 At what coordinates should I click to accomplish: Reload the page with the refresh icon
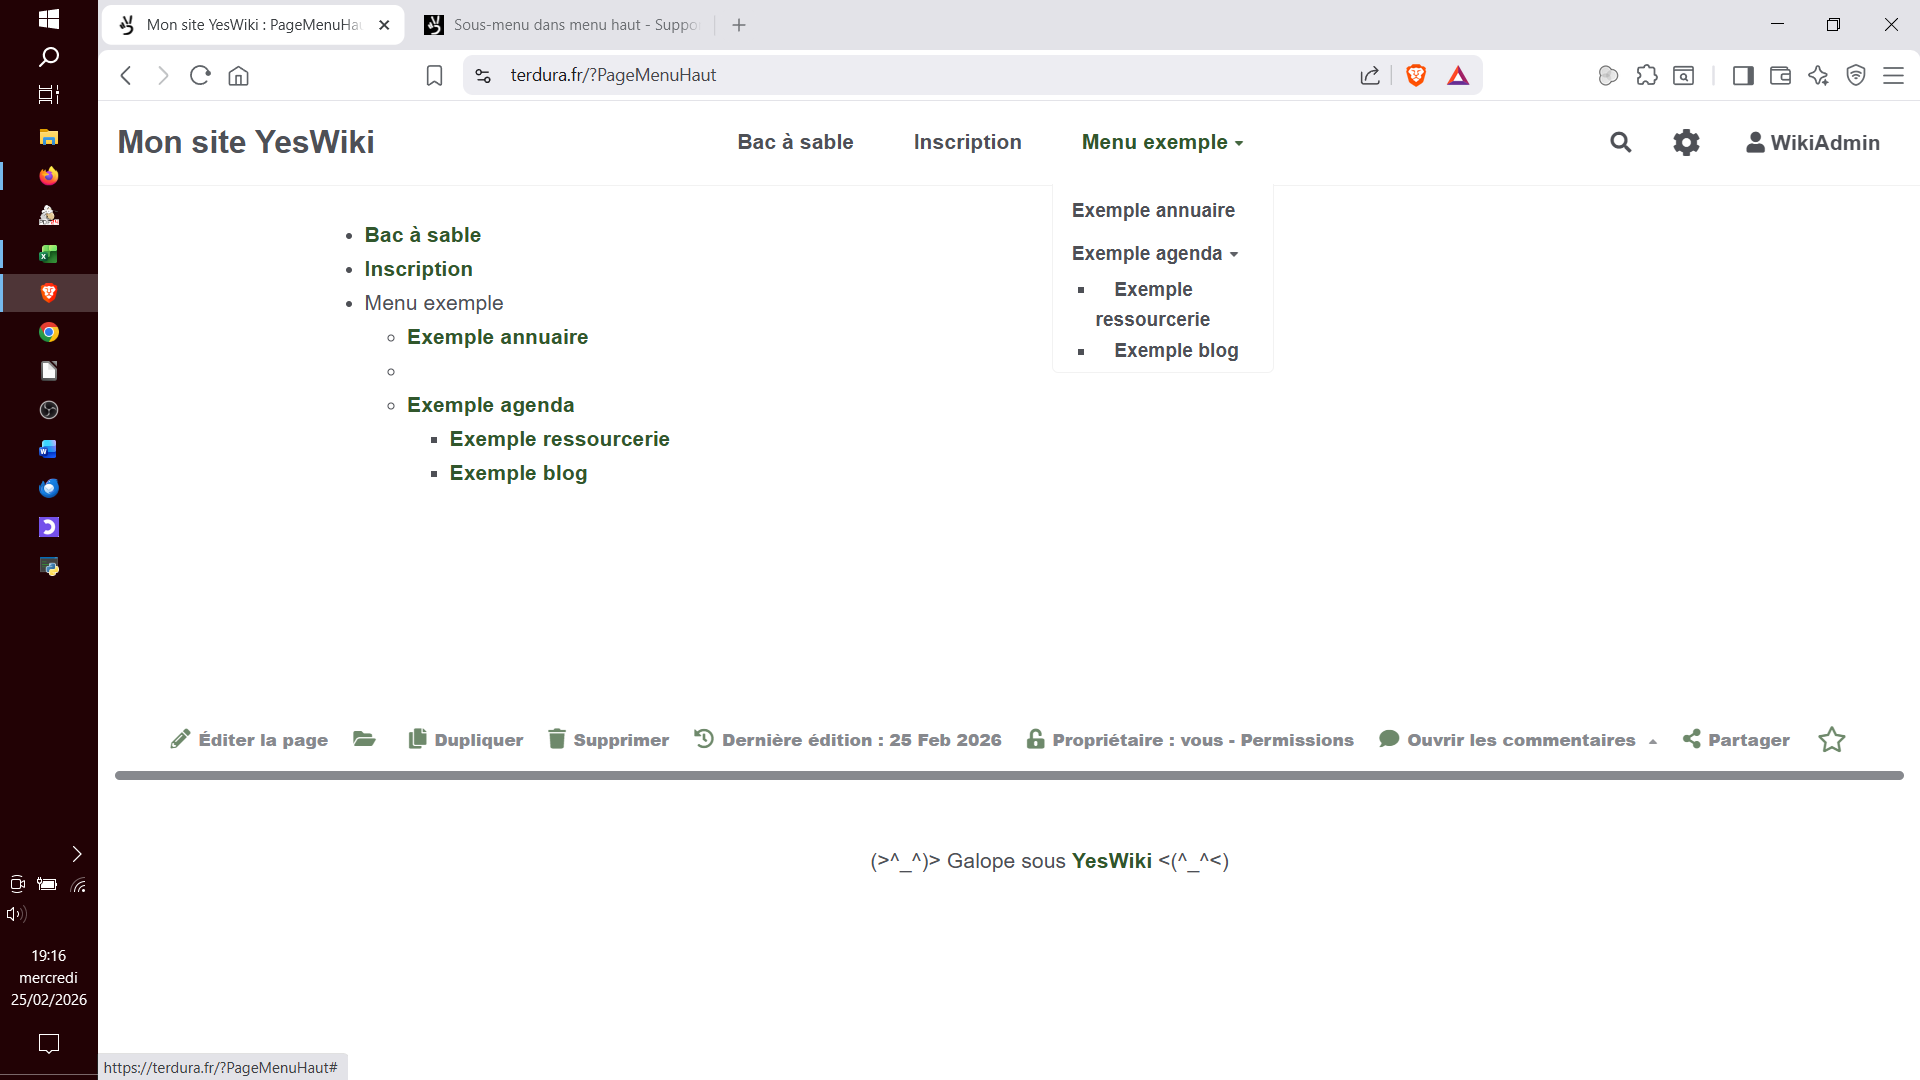pyautogui.click(x=200, y=75)
